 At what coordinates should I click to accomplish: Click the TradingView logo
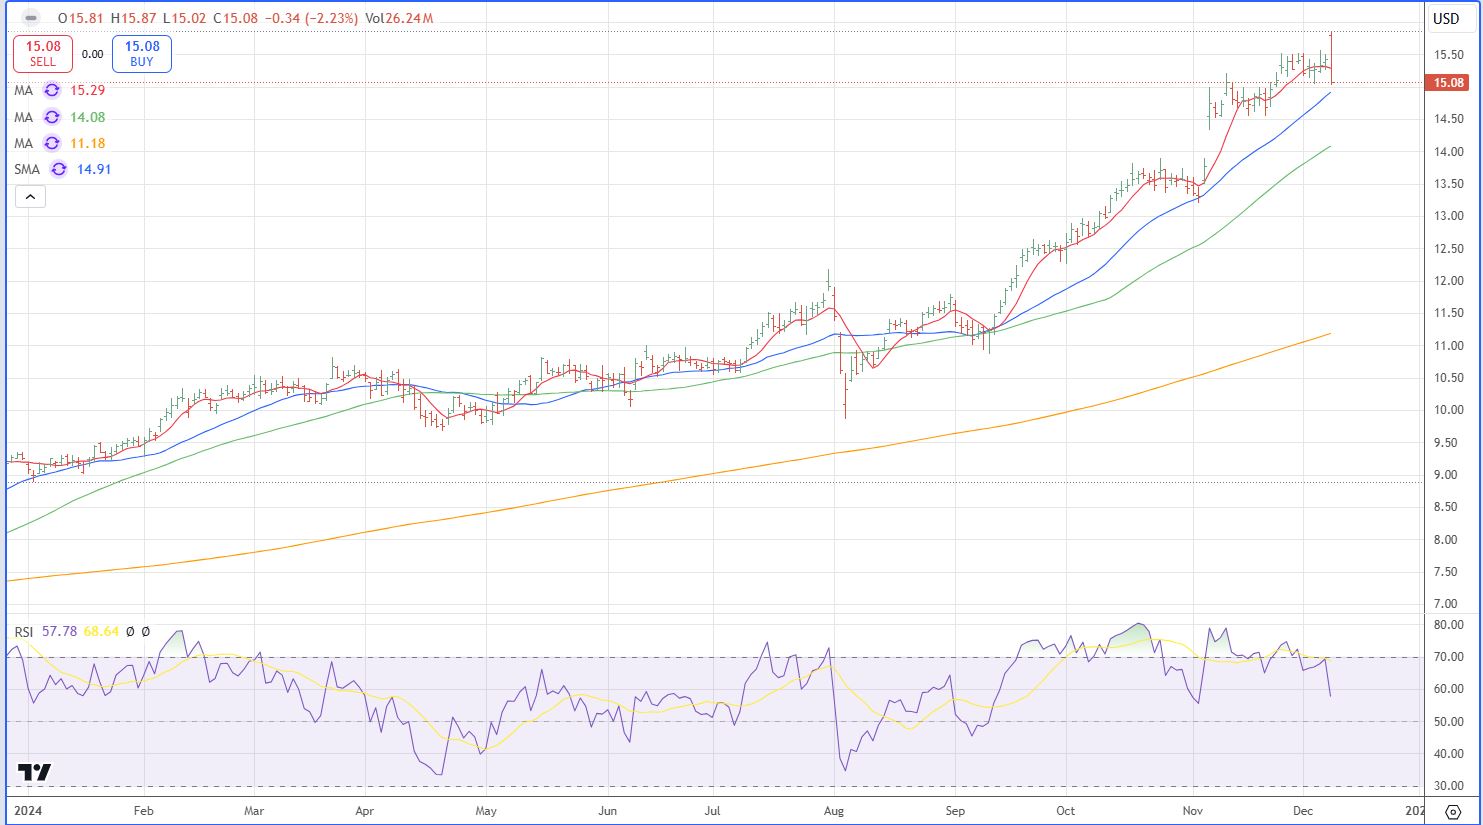(35, 772)
